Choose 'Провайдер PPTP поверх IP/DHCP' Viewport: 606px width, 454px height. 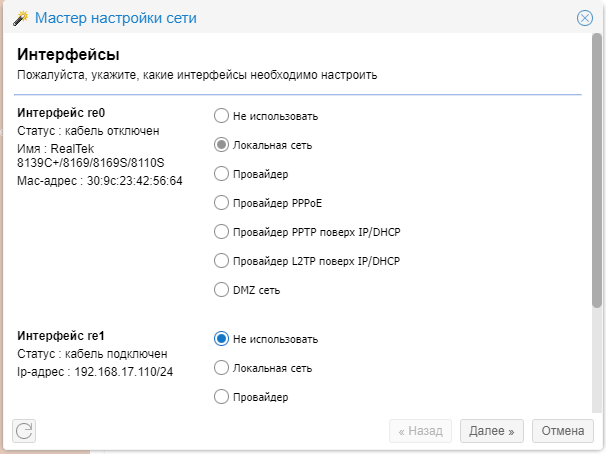click(222, 232)
